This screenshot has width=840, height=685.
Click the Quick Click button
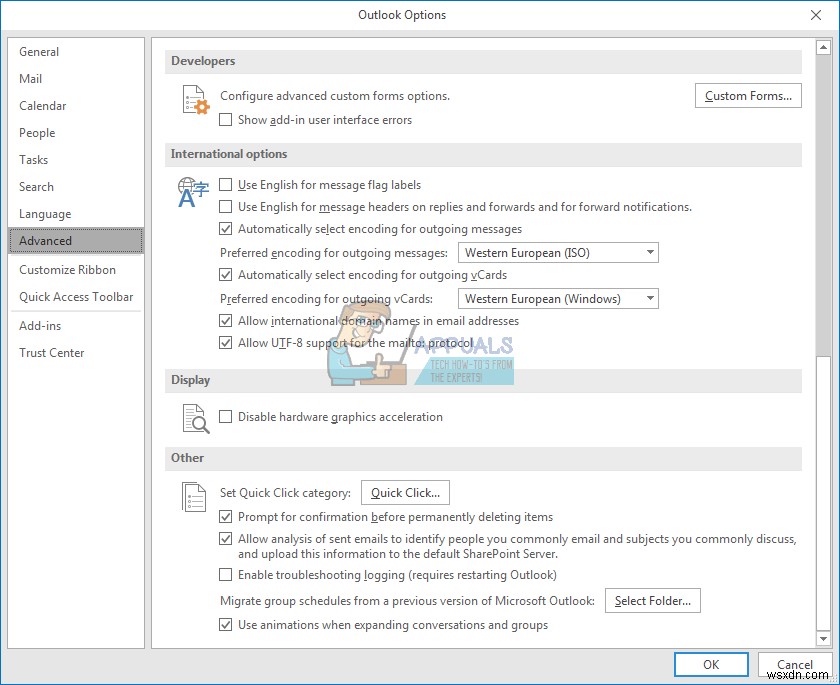pyautogui.click(x=405, y=492)
